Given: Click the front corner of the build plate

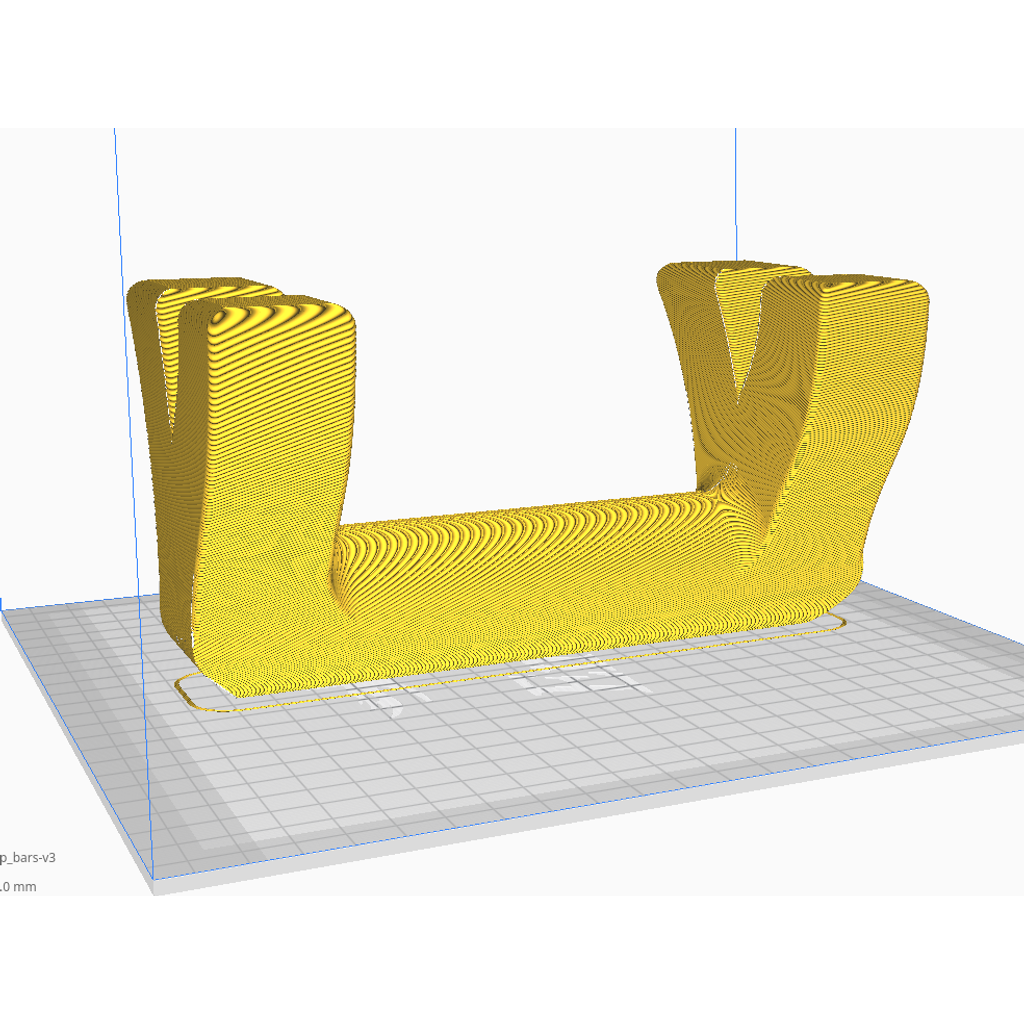Looking at the screenshot, I should coord(154,883).
